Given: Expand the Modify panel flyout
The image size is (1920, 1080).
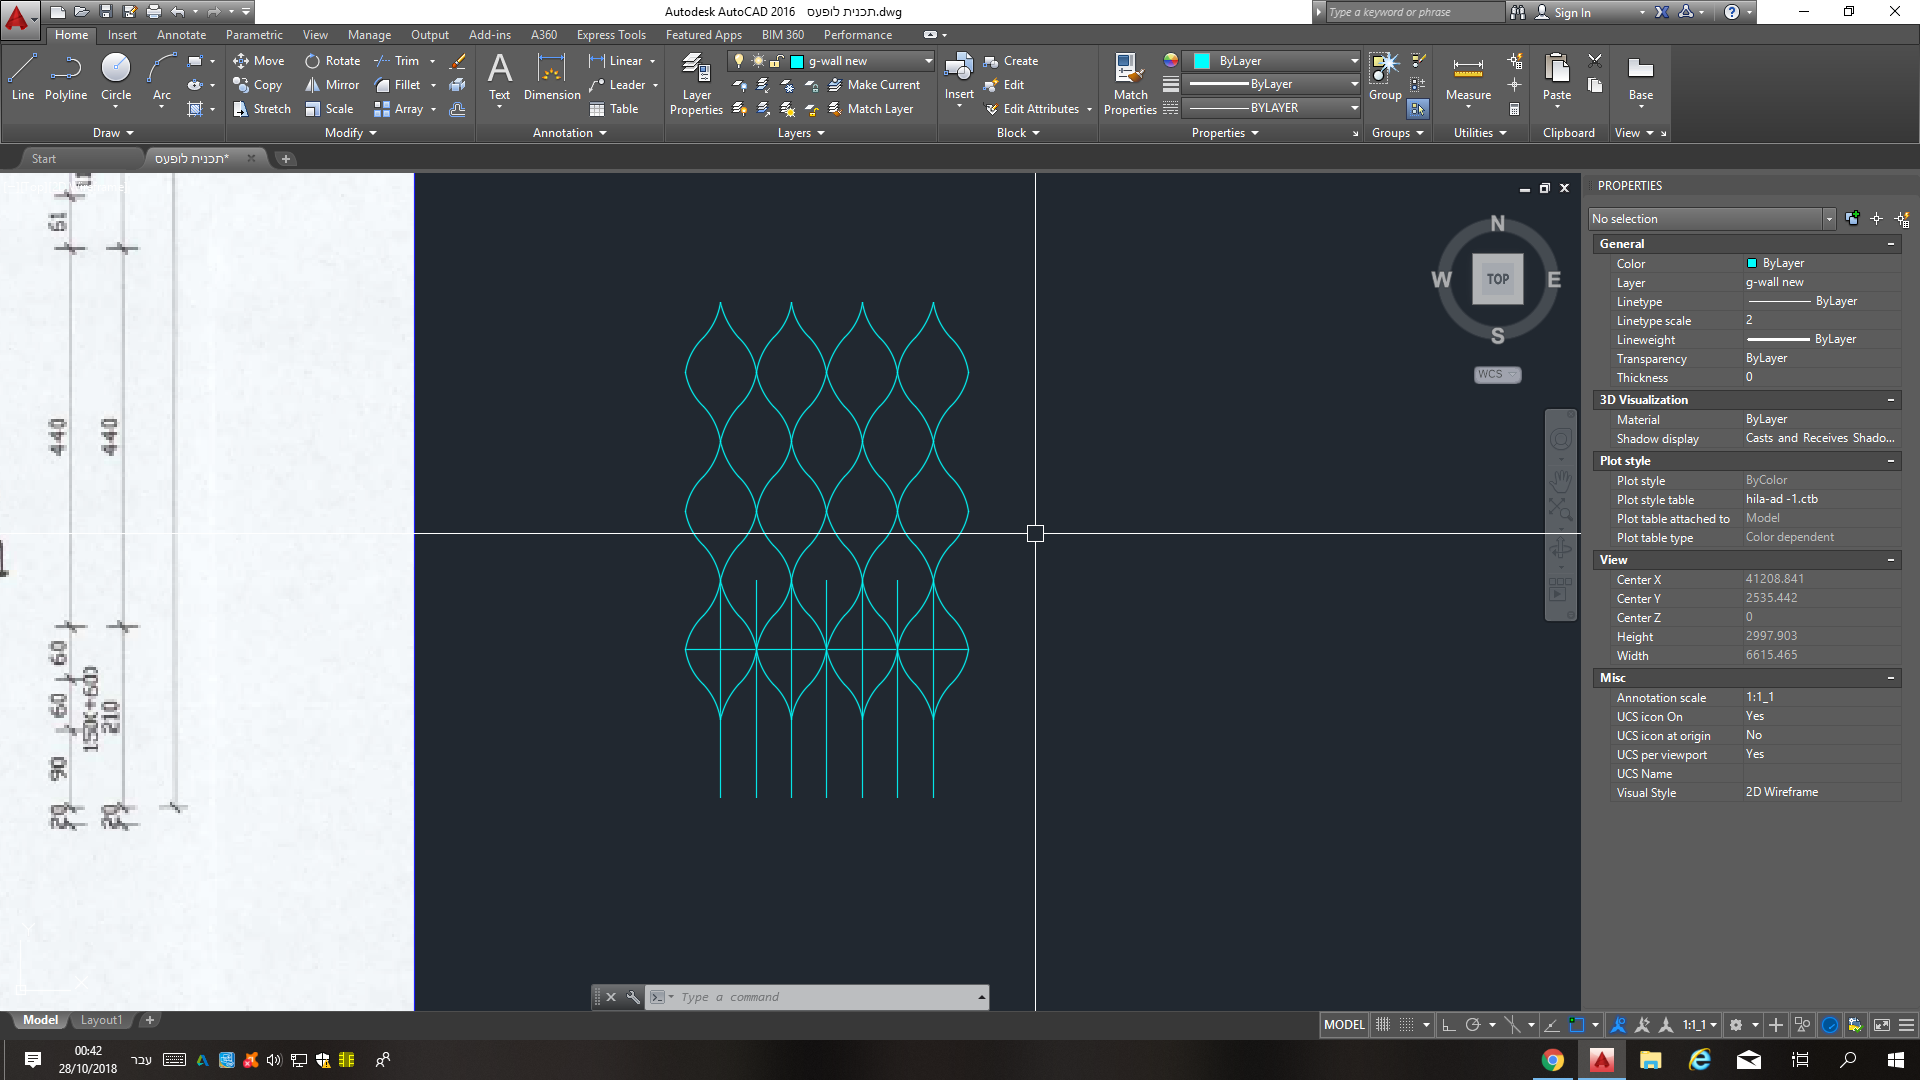Looking at the screenshot, I should click(351, 133).
